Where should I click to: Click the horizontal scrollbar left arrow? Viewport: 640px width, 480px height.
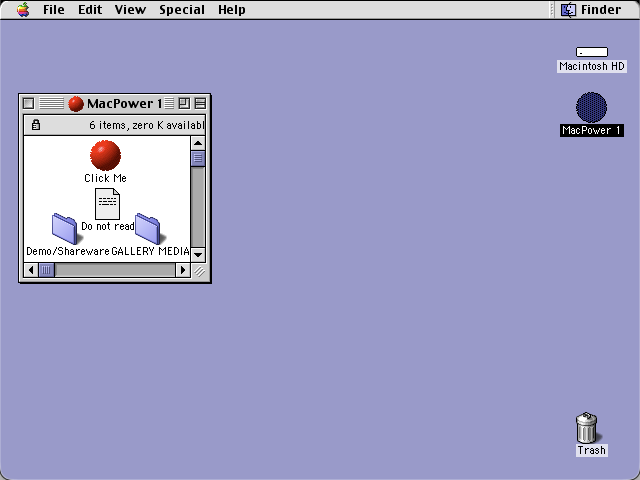point(31,270)
